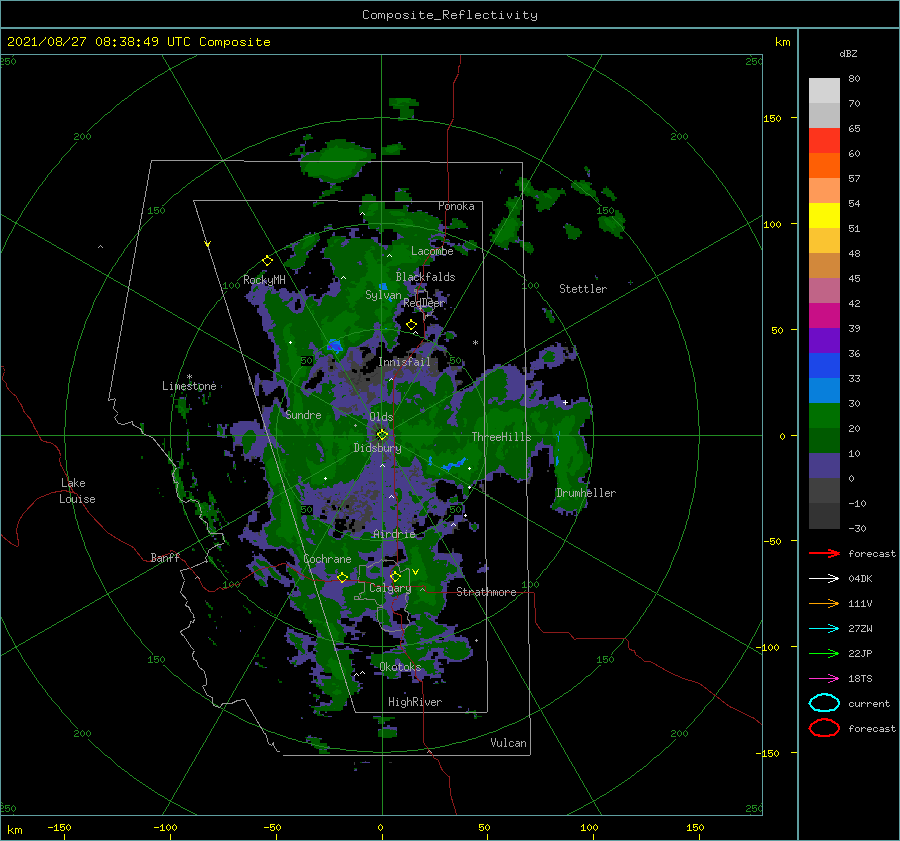Select the blue 36 dBZ color swatch
The image size is (900, 841).
[x=824, y=365]
